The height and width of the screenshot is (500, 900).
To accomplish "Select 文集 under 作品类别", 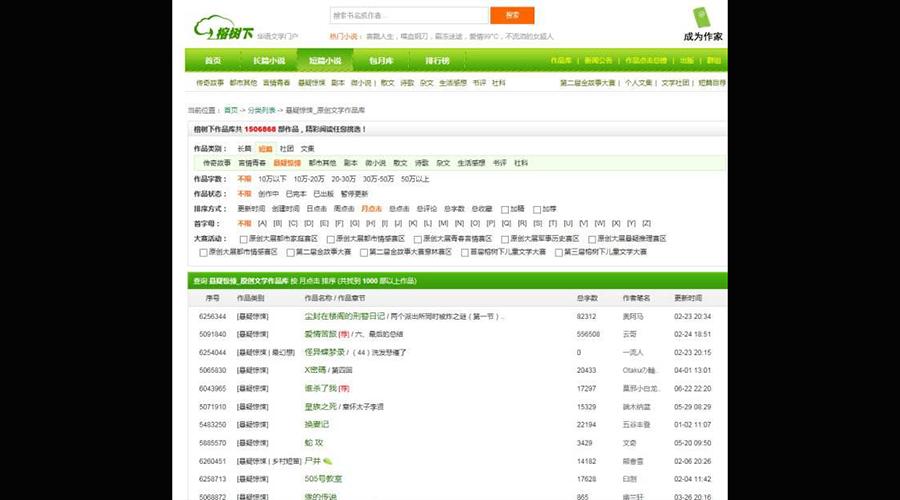I will point(308,149).
